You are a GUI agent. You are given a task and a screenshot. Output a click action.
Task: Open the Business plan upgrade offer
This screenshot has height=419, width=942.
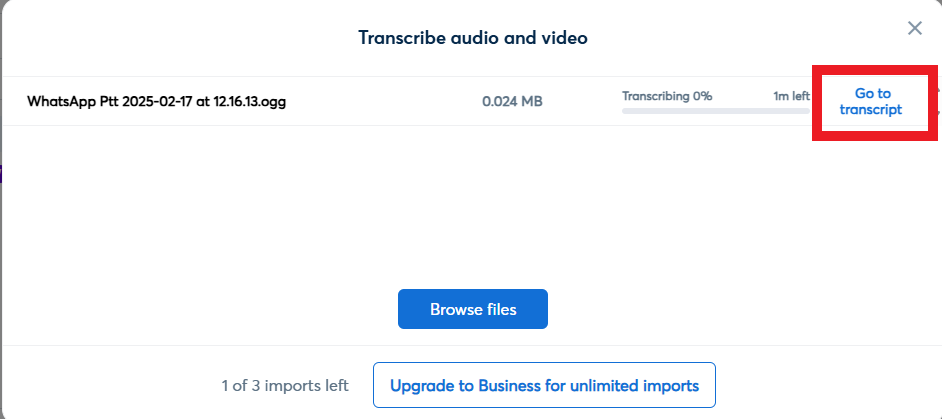pos(544,385)
